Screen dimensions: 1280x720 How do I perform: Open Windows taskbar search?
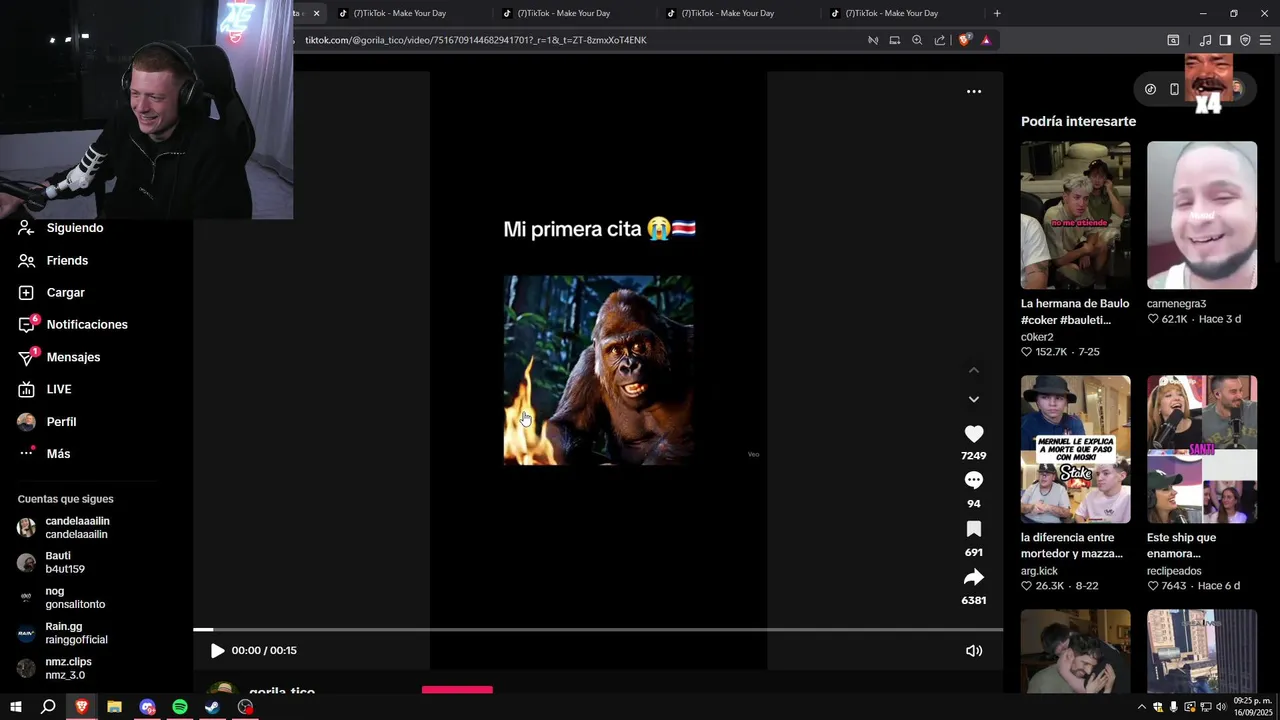48,707
